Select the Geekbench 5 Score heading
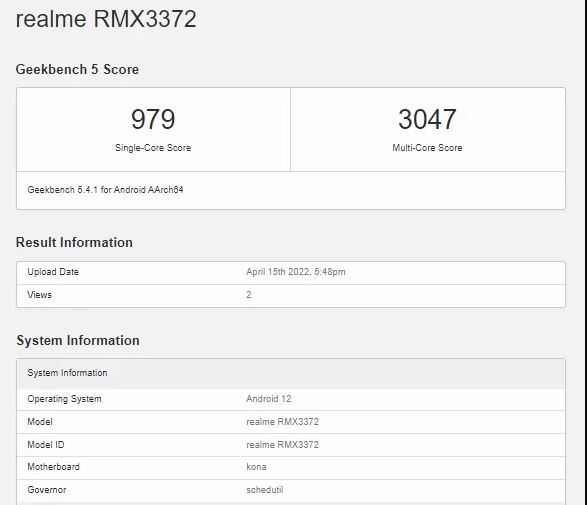 (x=77, y=69)
